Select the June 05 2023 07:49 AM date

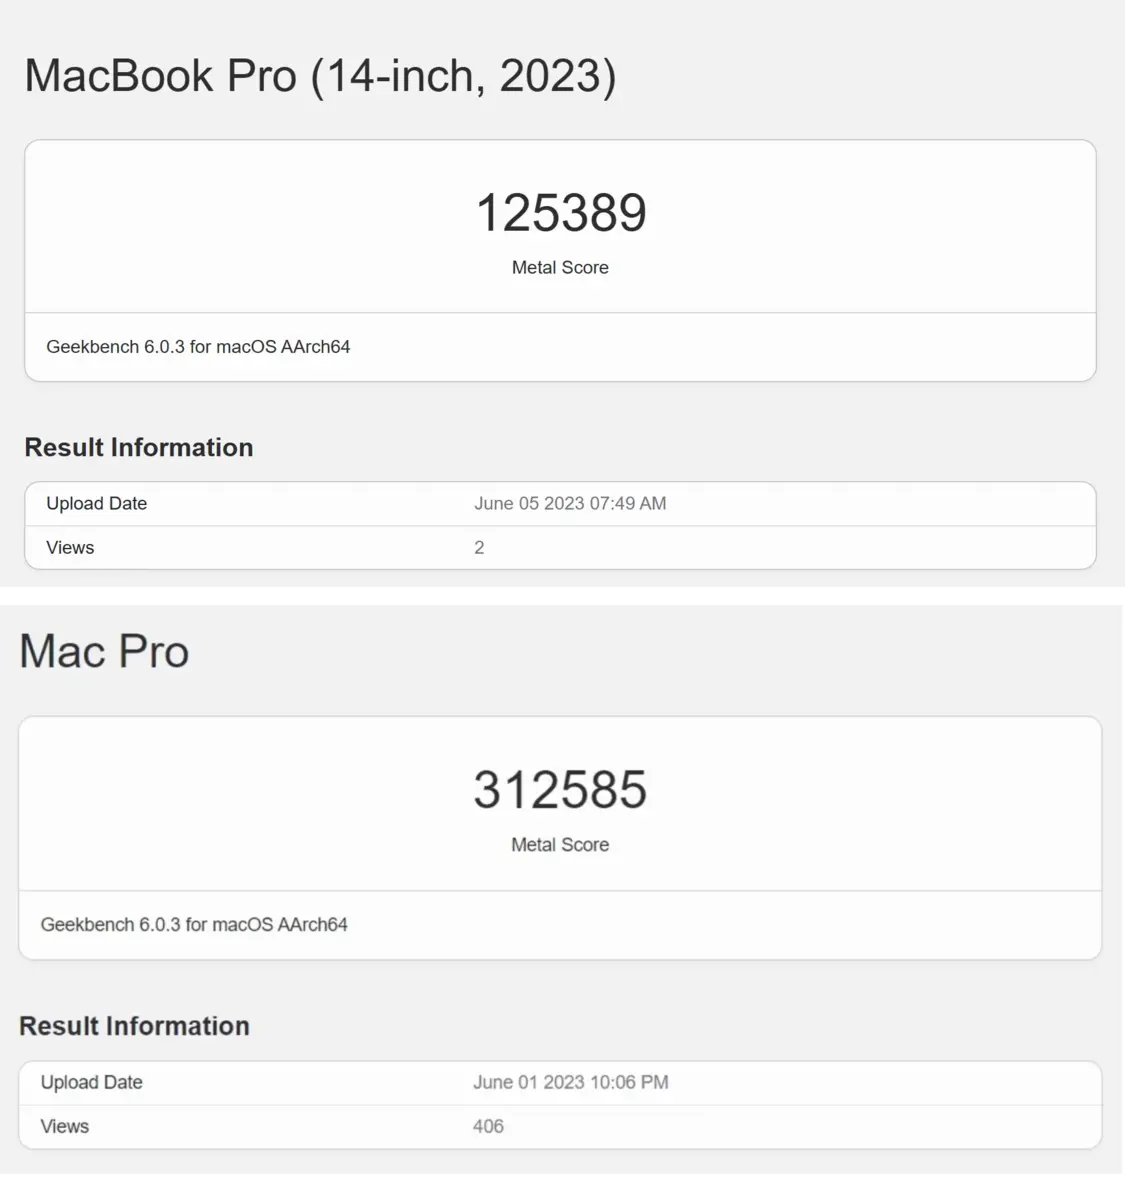(x=570, y=503)
